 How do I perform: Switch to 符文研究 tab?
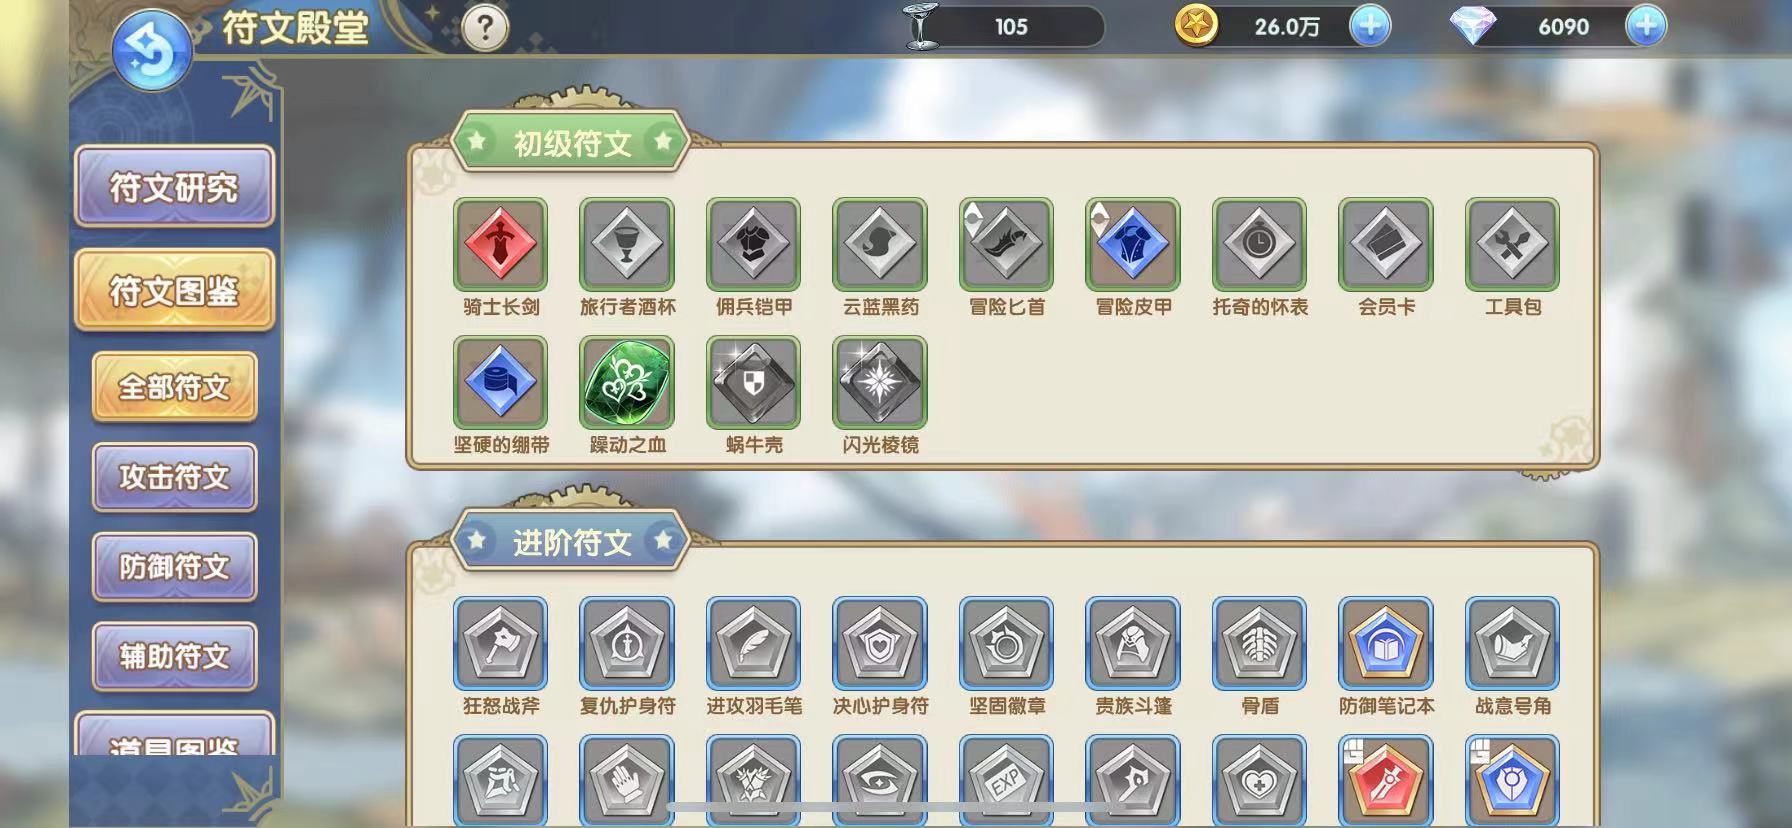(x=174, y=187)
